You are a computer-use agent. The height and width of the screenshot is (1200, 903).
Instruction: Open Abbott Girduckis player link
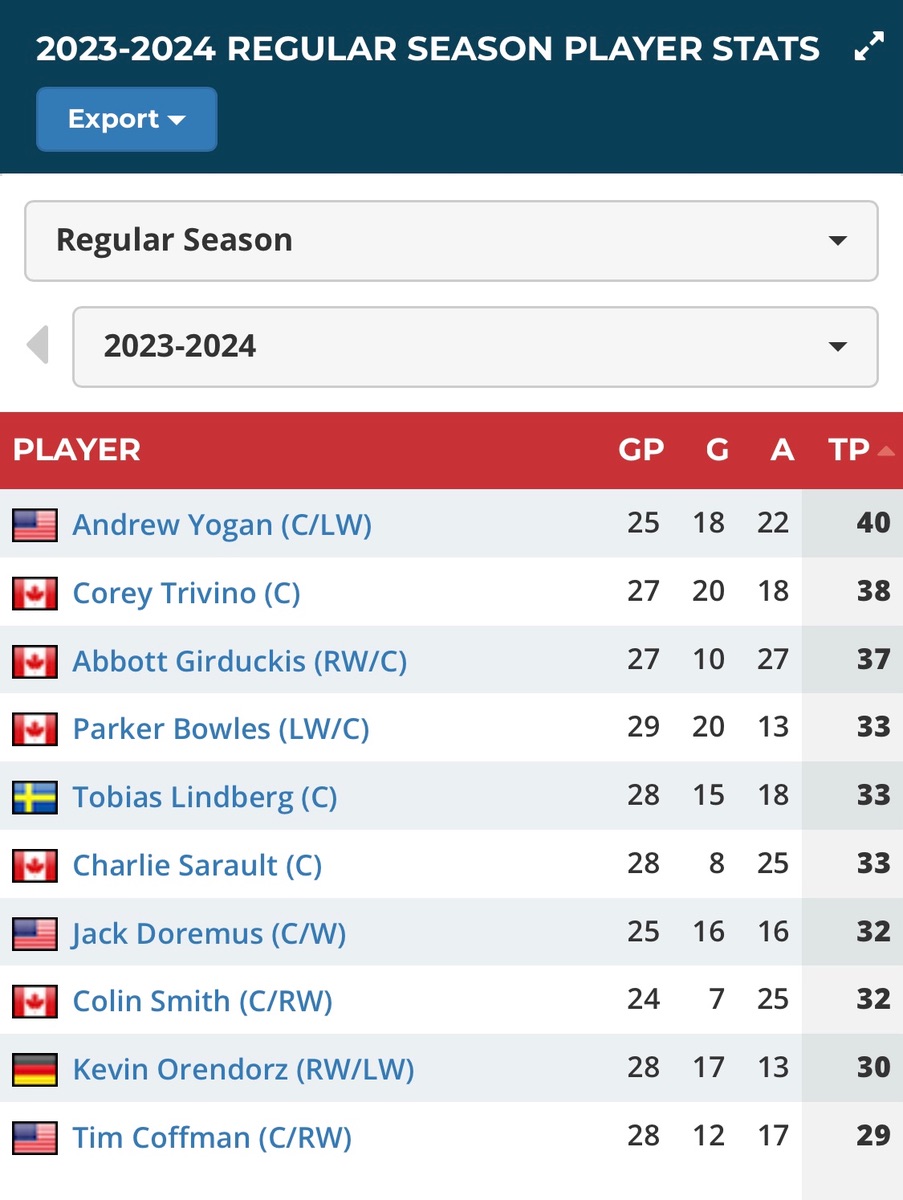click(240, 661)
